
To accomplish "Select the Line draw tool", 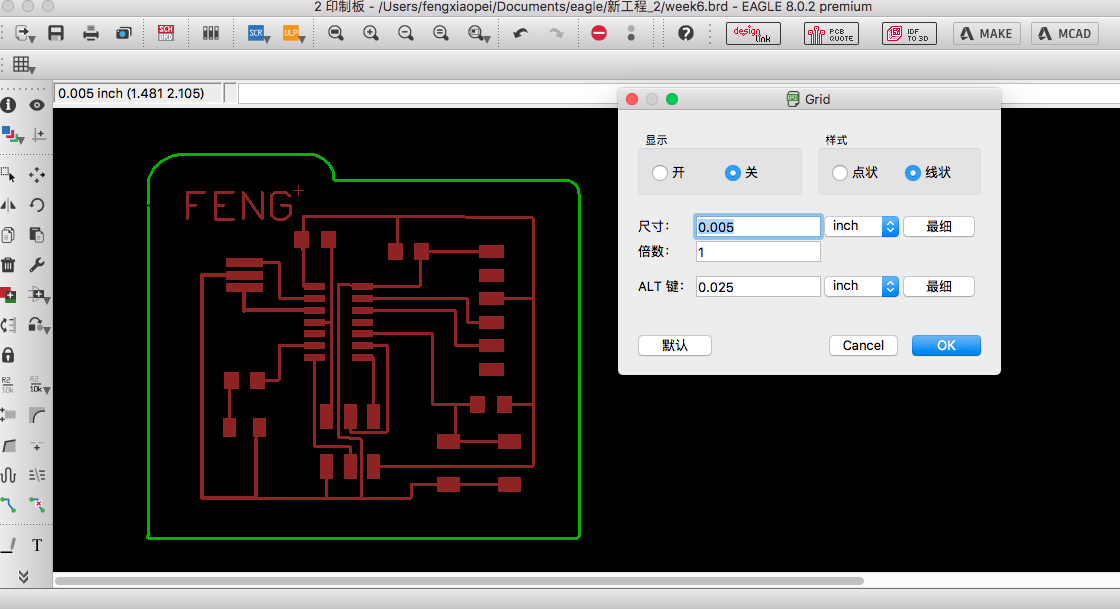I will coord(9,545).
